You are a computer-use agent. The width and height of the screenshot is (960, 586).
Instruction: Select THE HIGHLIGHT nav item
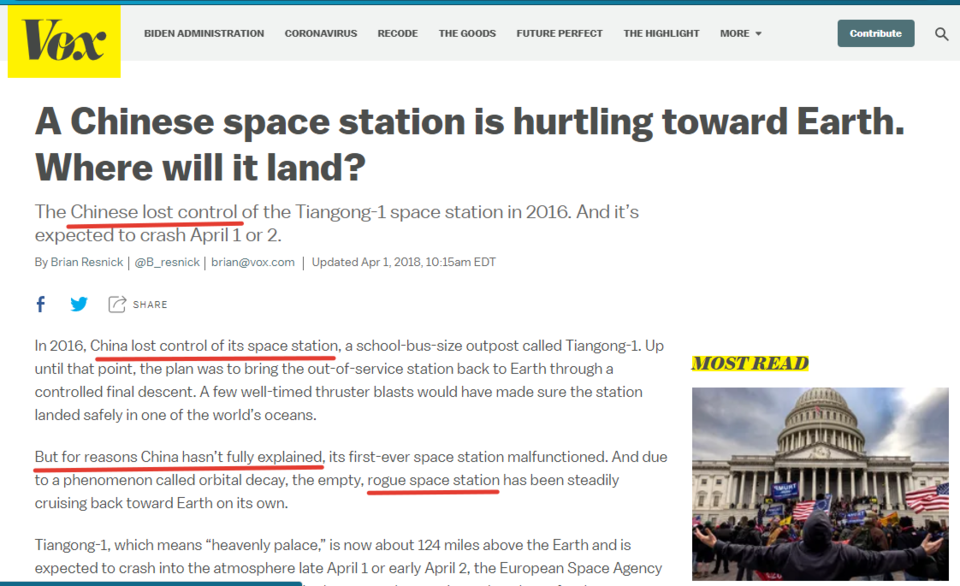click(661, 33)
